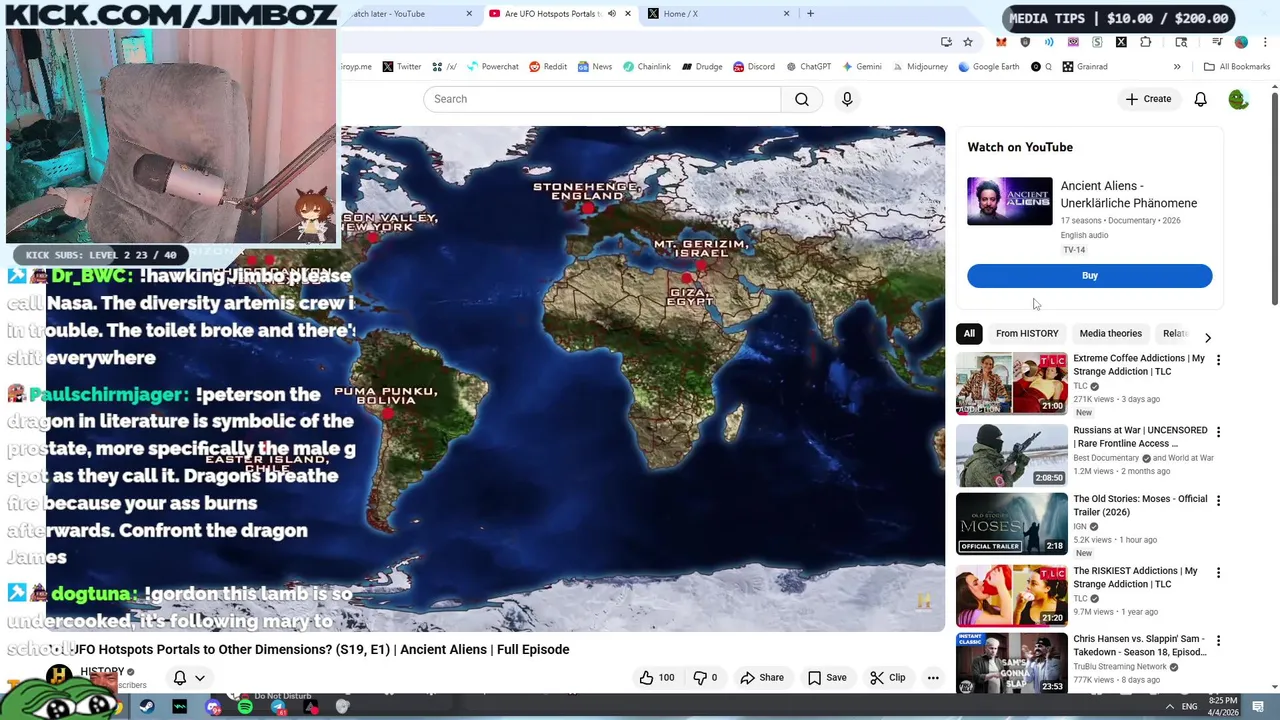Select the Media theories filter chip

coord(1110,333)
